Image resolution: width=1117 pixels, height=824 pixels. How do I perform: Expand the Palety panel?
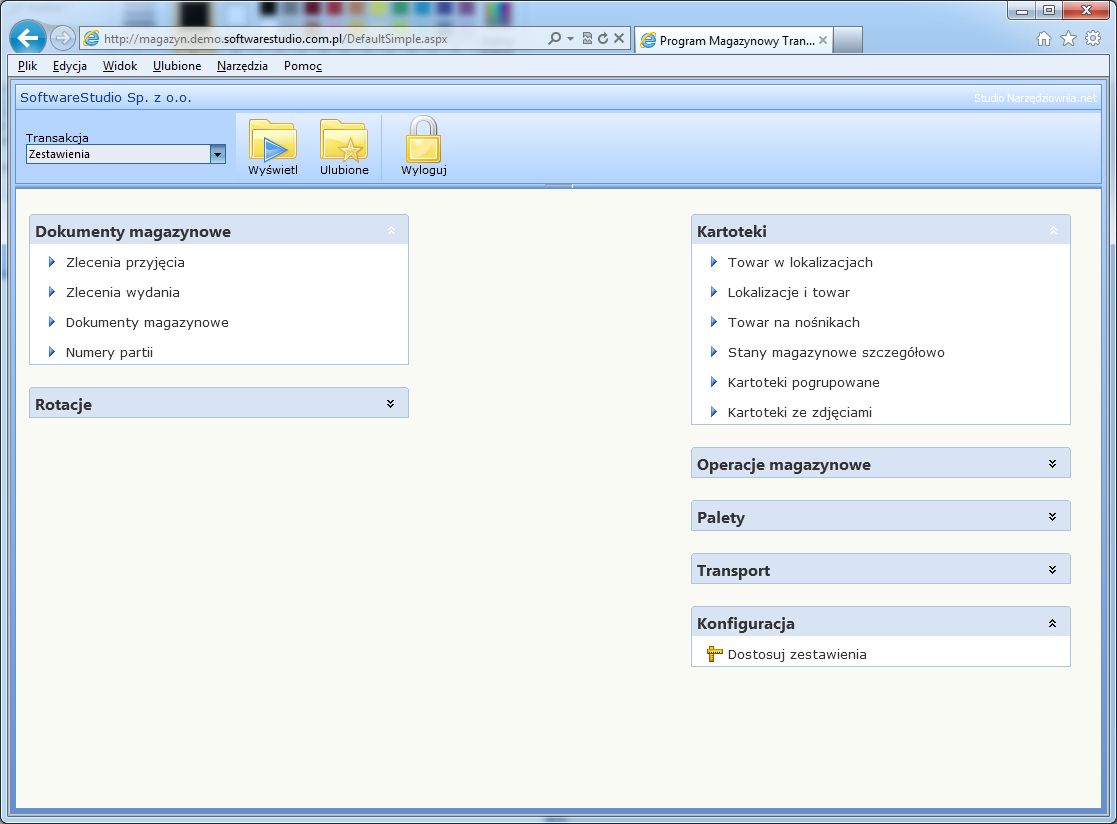pyautogui.click(x=1052, y=517)
